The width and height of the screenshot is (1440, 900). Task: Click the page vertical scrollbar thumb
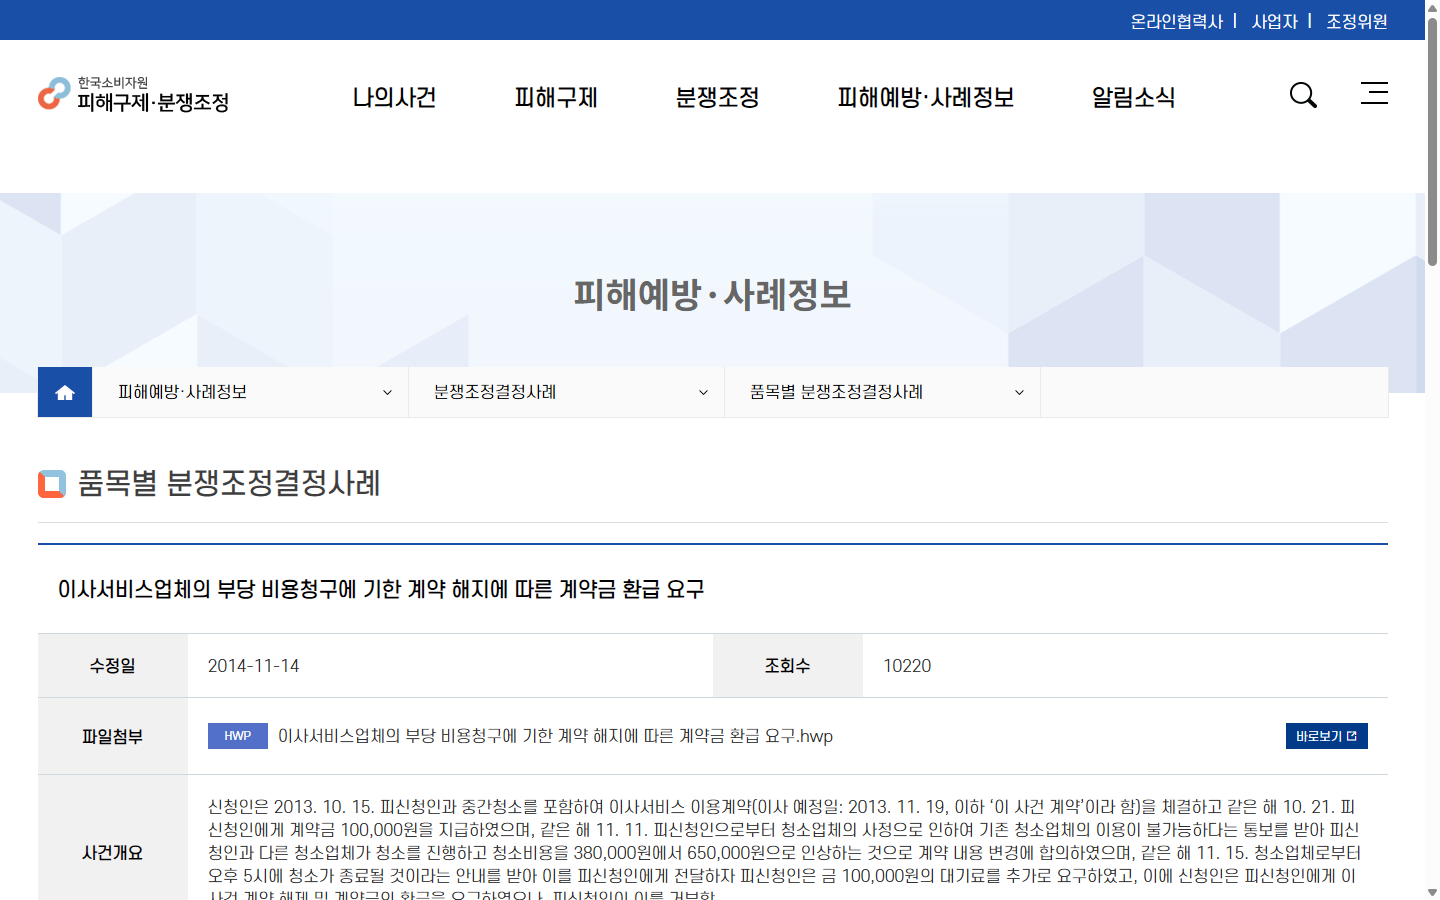click(x=1432, y=140)
